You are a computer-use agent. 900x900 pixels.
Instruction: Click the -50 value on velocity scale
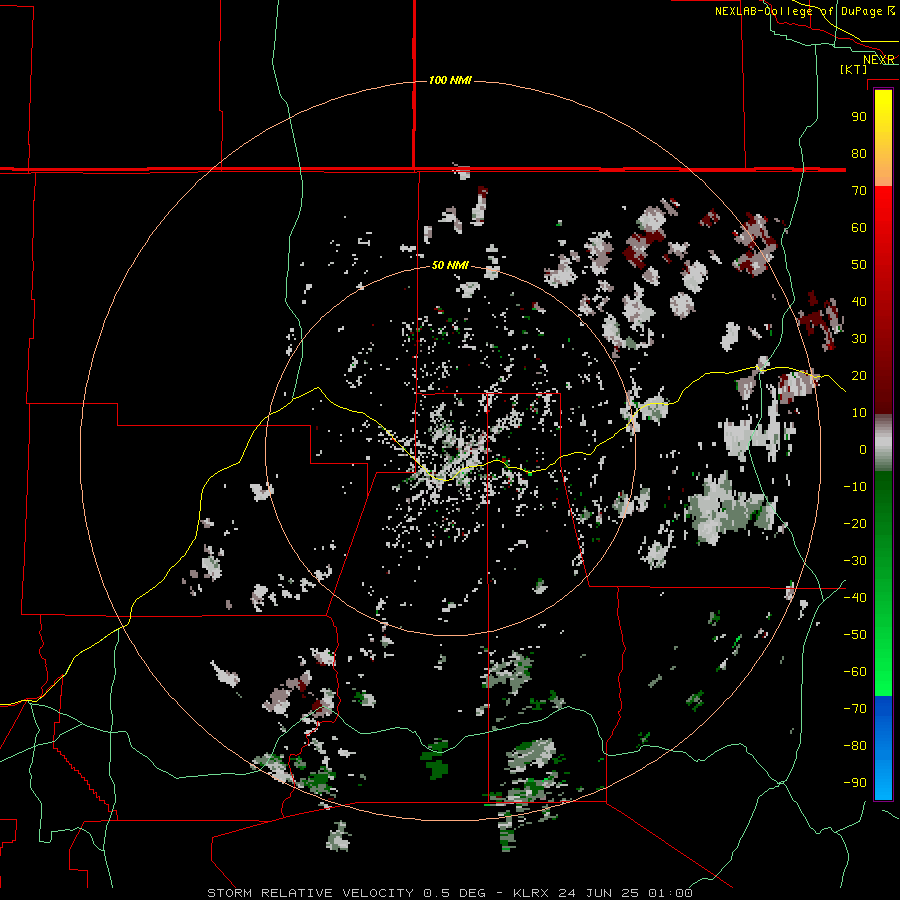855,635
